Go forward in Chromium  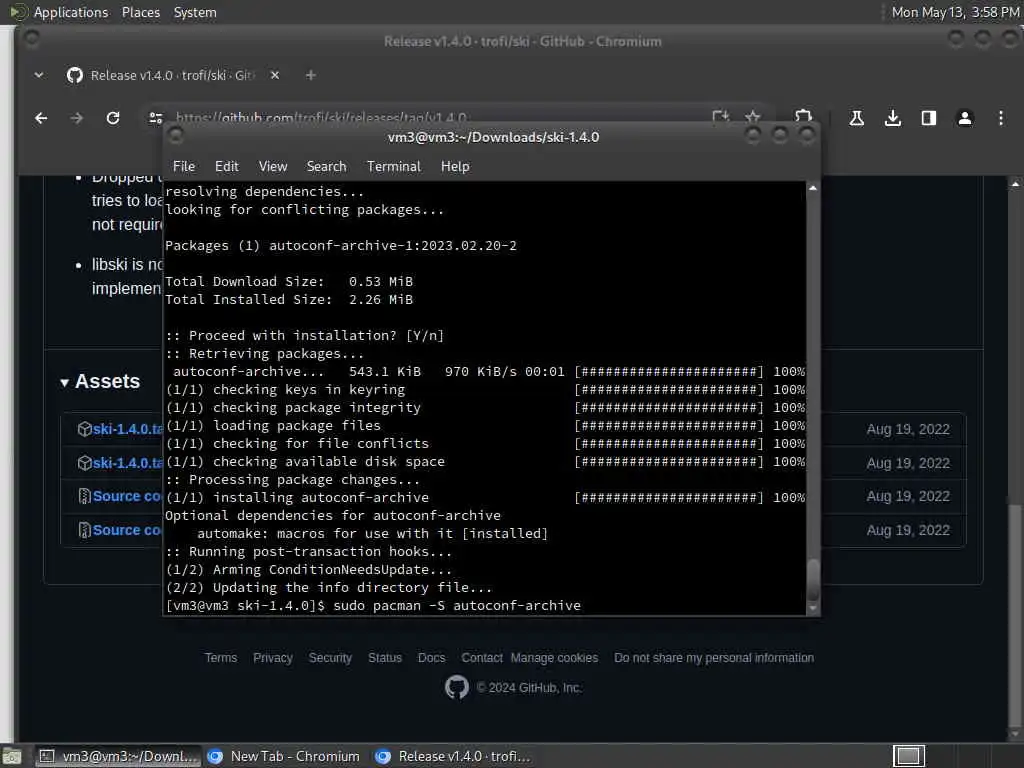pyautogui.click(x=76, y=118)
